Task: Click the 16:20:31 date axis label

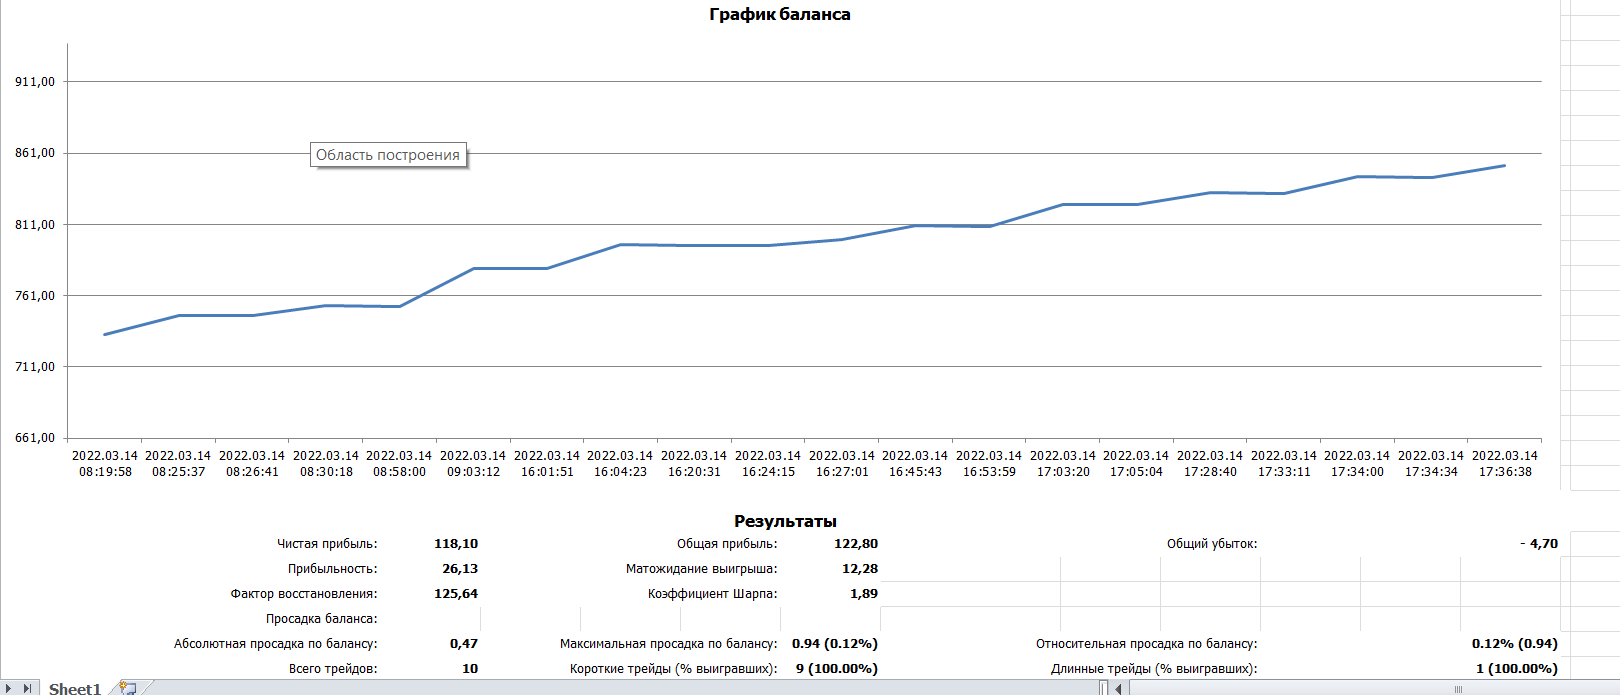Action: (694, 464)
